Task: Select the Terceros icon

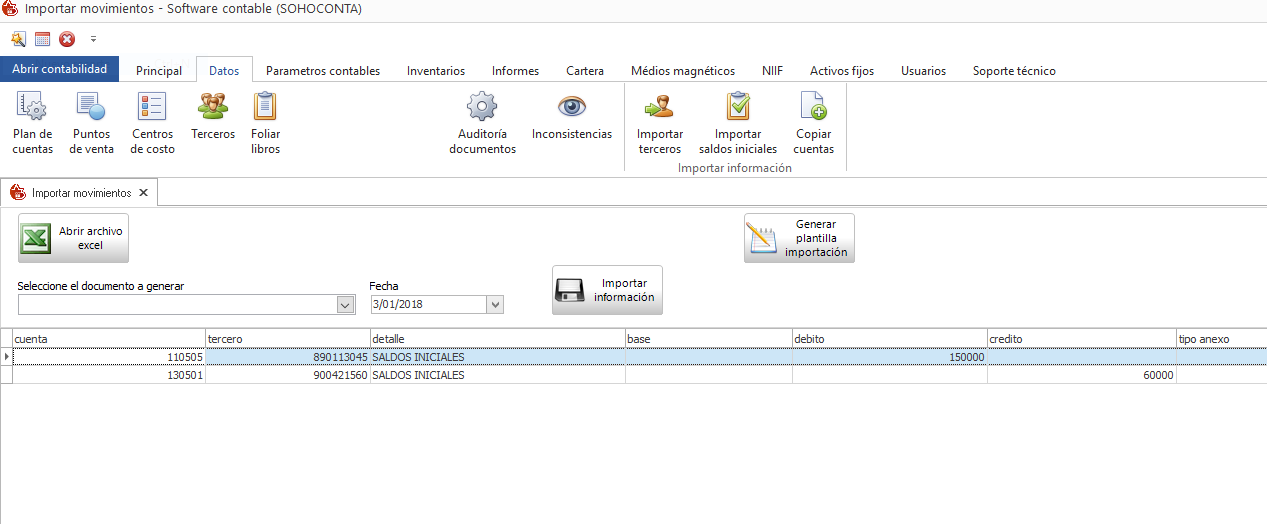Action: [x=213, y=115]
